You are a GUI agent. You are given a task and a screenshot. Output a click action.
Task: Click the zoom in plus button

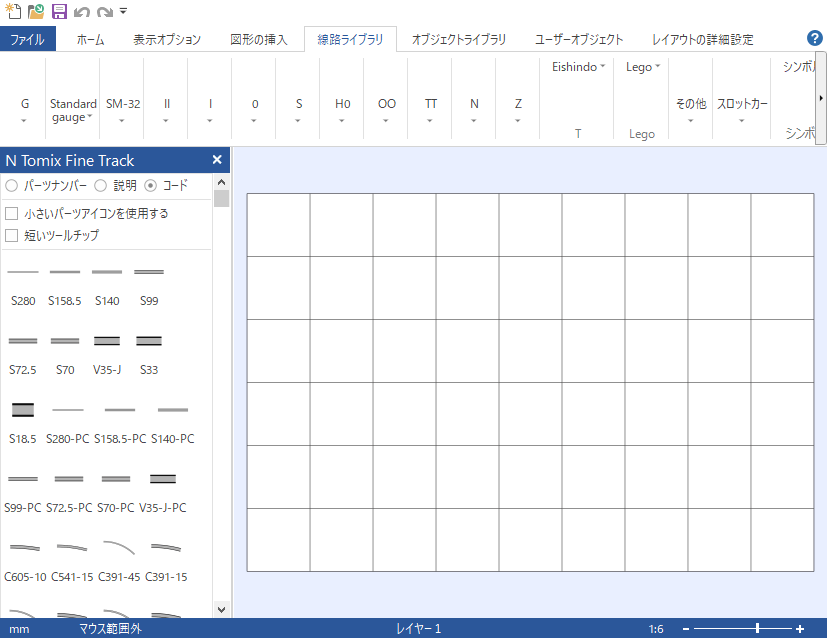(800, 629)
